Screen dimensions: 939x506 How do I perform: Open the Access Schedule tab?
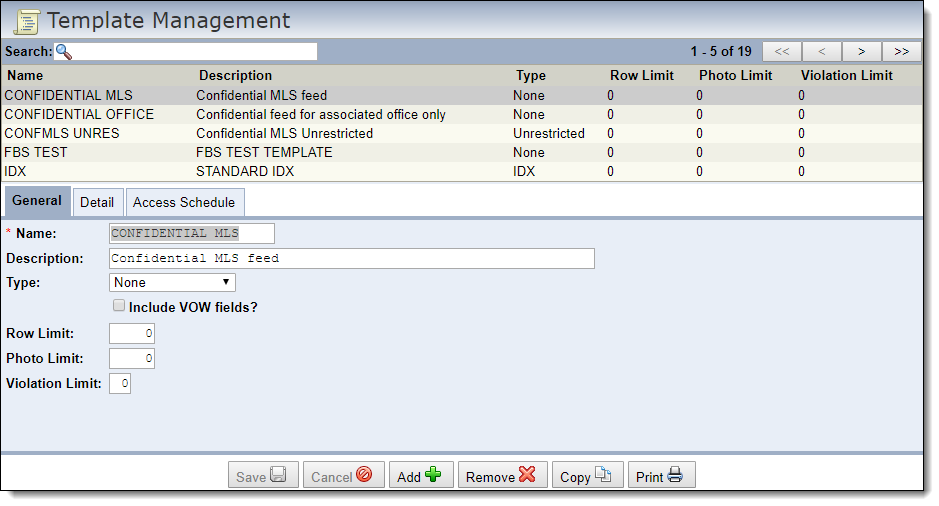tap(184, 202)
